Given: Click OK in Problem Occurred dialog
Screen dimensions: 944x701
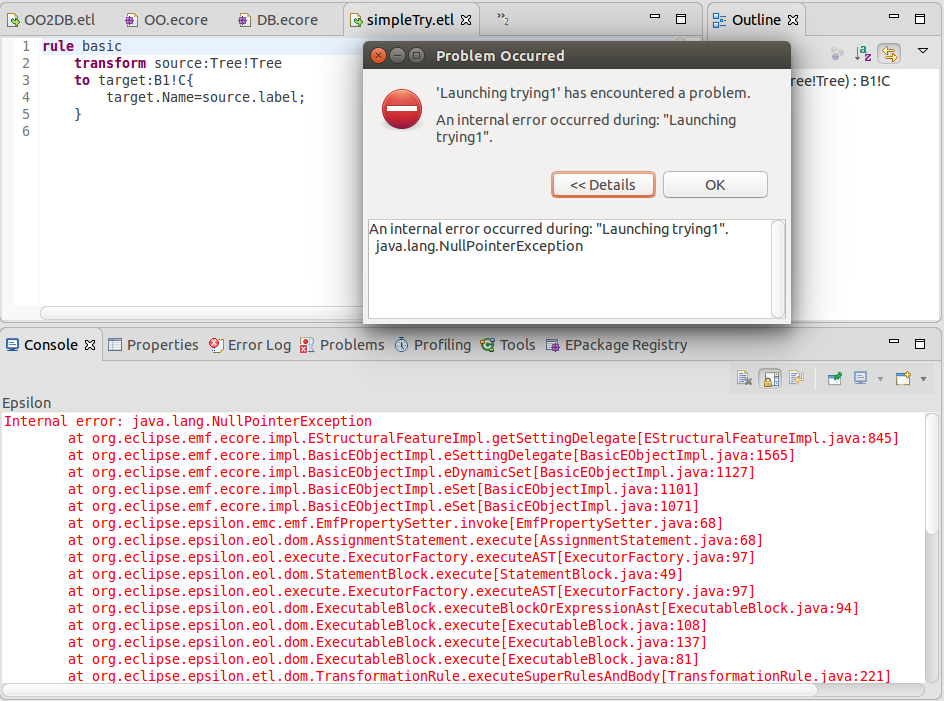Looking at the screenshot, I should pyautogui.click(x=715, y=185).
